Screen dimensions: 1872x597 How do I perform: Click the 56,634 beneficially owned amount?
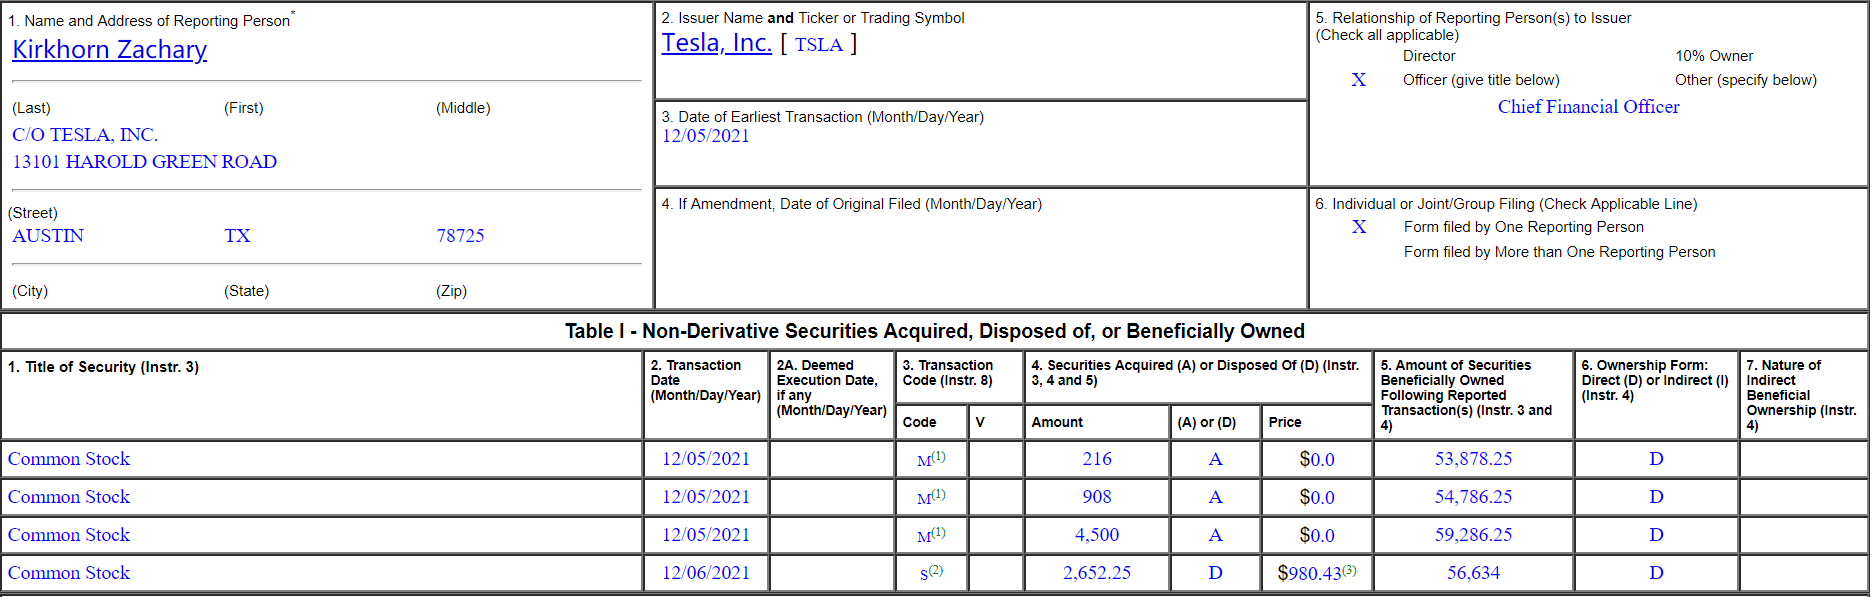click(x=1473, y=573)
